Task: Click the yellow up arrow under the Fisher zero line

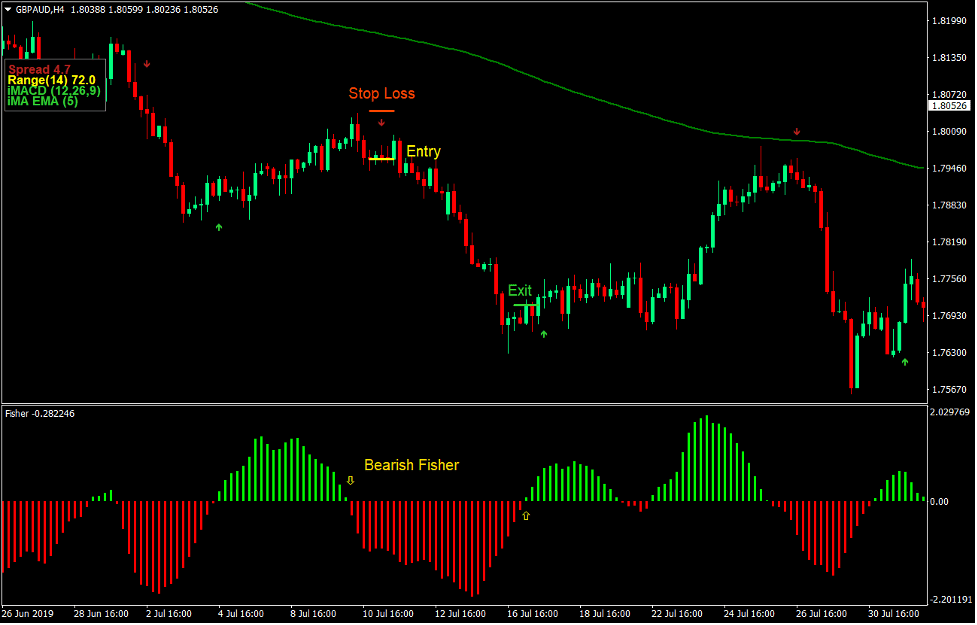Action: tap(526, 514)
